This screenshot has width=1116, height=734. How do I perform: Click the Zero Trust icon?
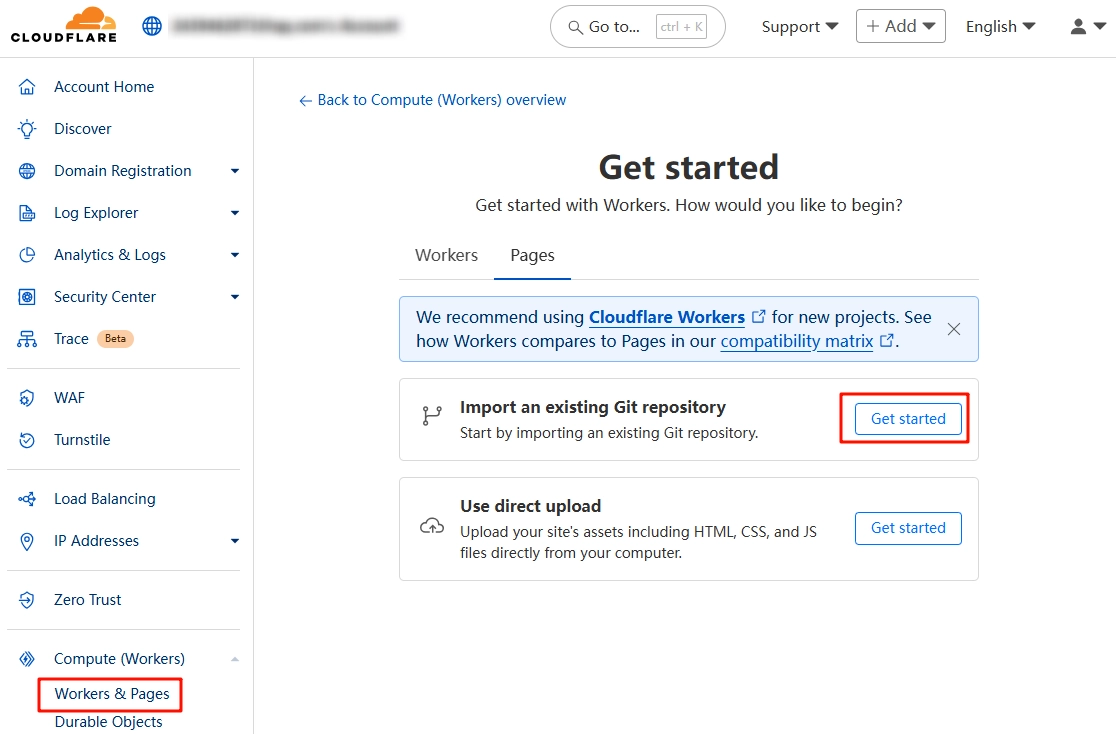[x=27, y=600]
